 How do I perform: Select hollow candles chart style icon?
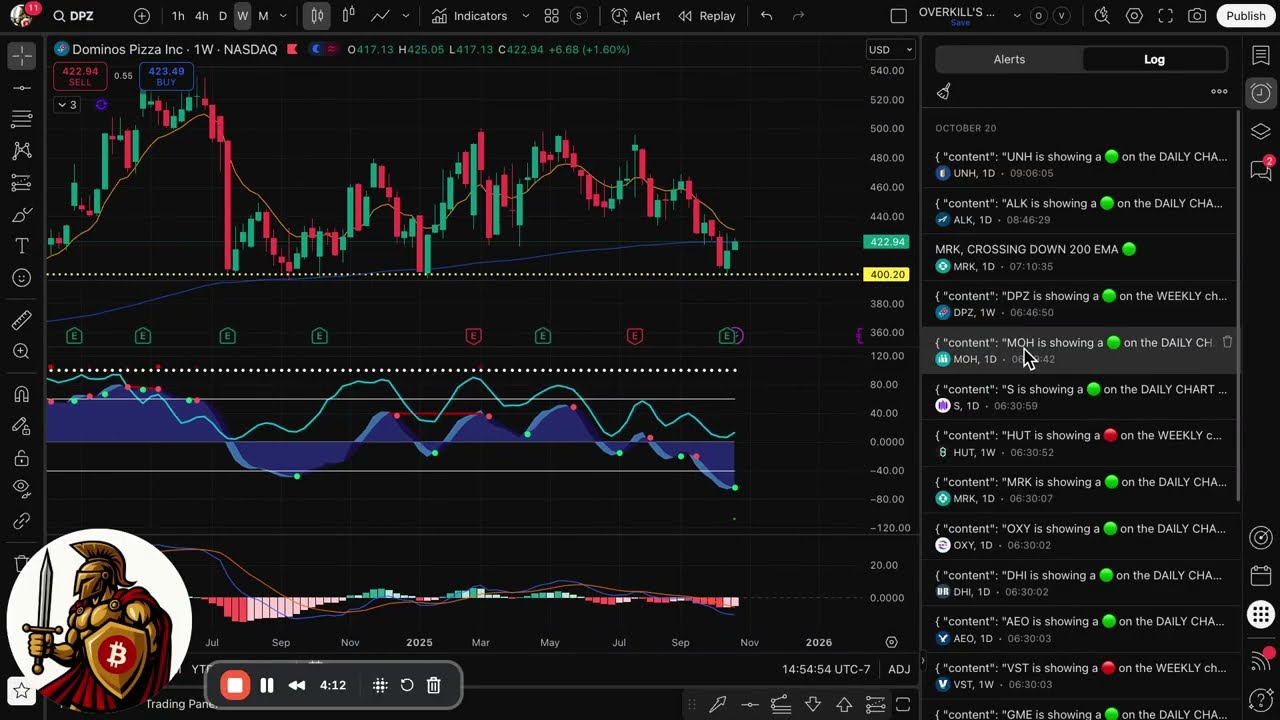coord(348,16)
